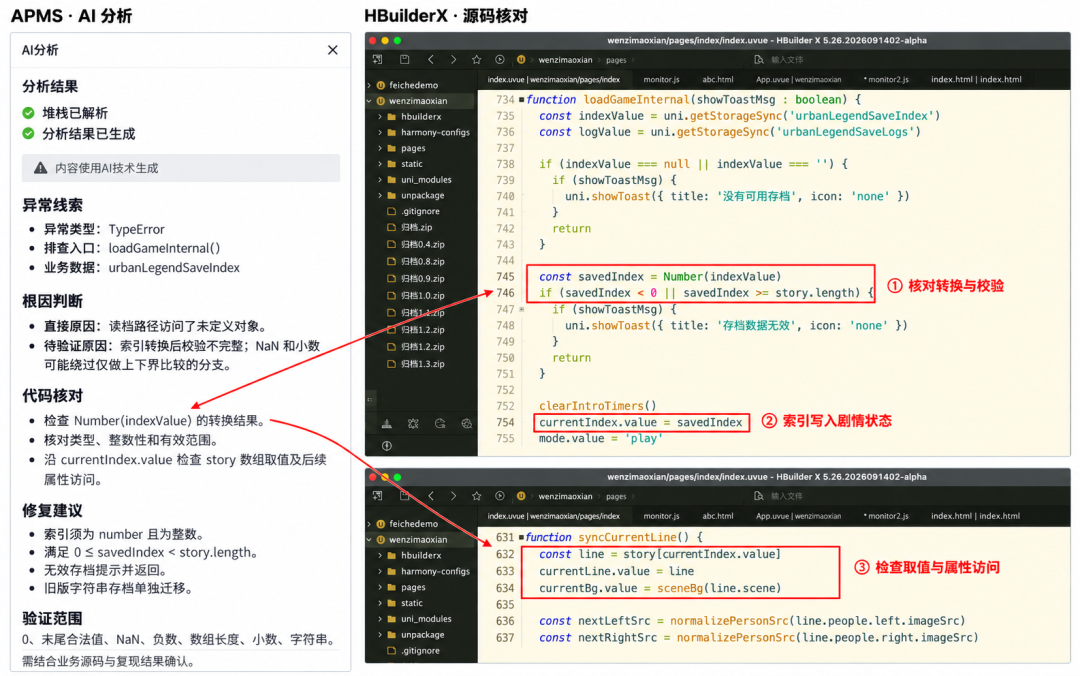The image size is (1080, 676).
Task: Click code line 637 with nextRightSrc
Action: pos(758,638)
